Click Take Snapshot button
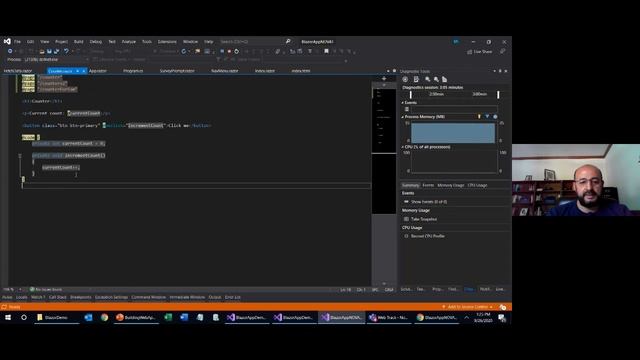The width and height of the screenshot is (640, 360). click(x=424, y=219)
